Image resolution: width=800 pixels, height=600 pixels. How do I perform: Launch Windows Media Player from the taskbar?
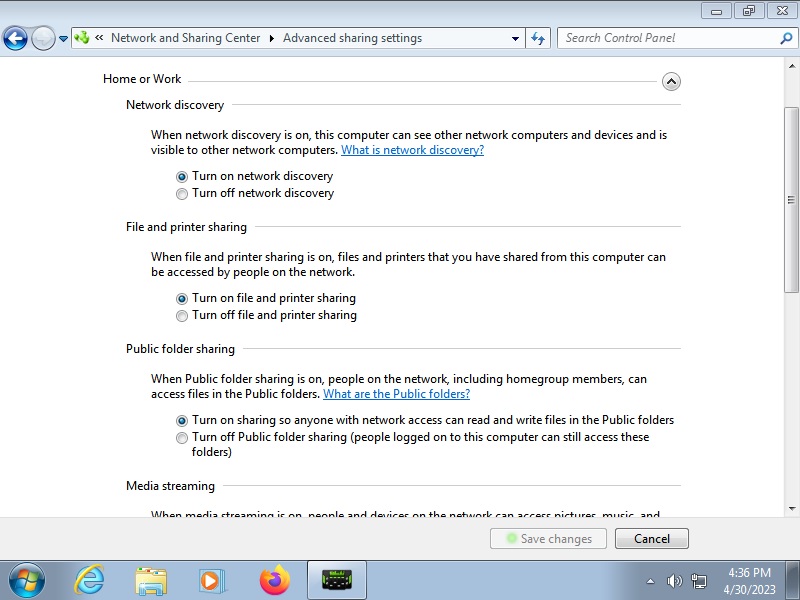point(211,581)
